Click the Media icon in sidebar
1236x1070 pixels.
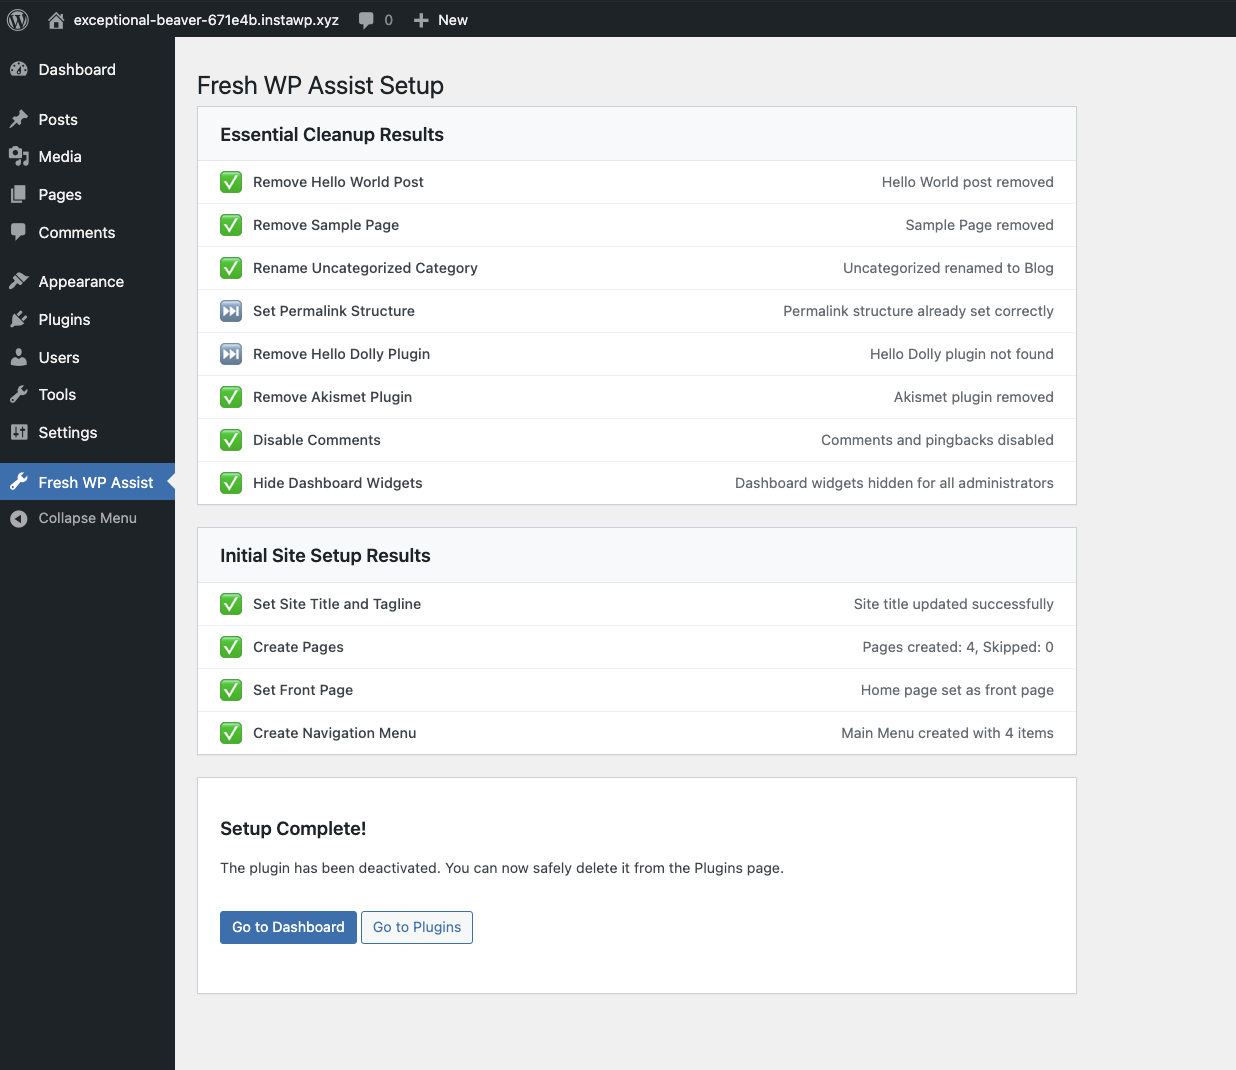pyautogui.click(x=19, y=157)
